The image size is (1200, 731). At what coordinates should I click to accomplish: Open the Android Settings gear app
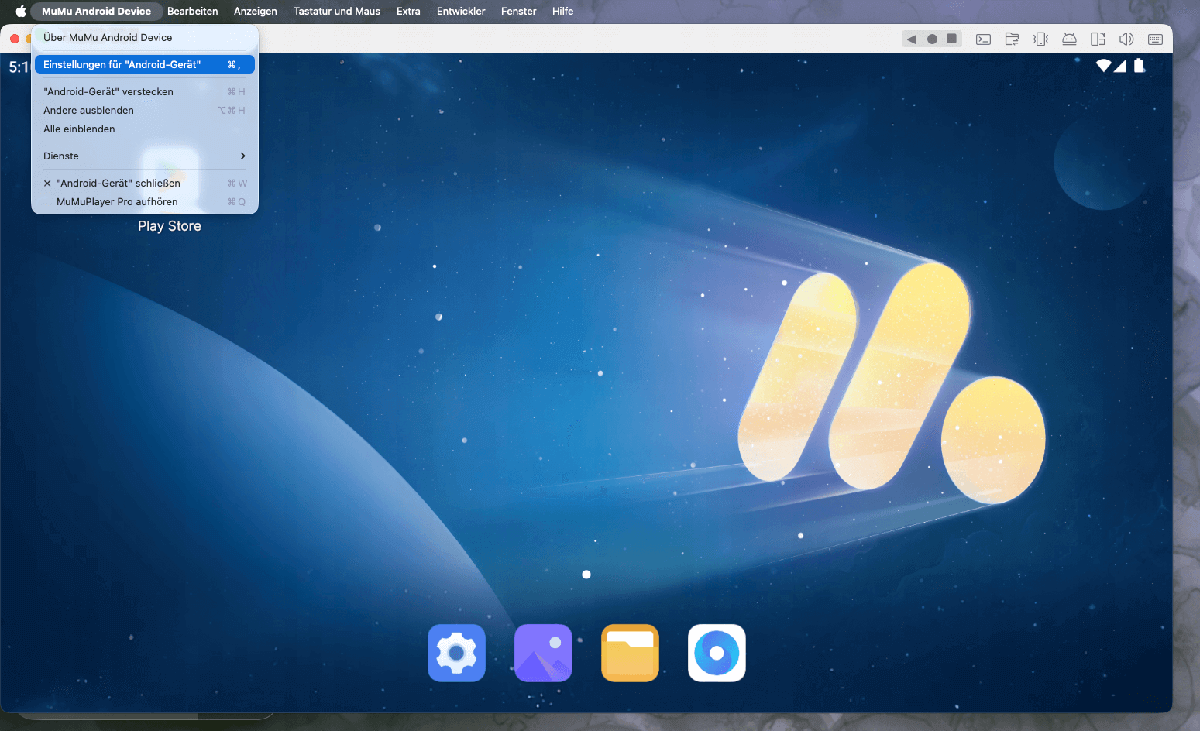pyautogui.click(x=456, y=652)
